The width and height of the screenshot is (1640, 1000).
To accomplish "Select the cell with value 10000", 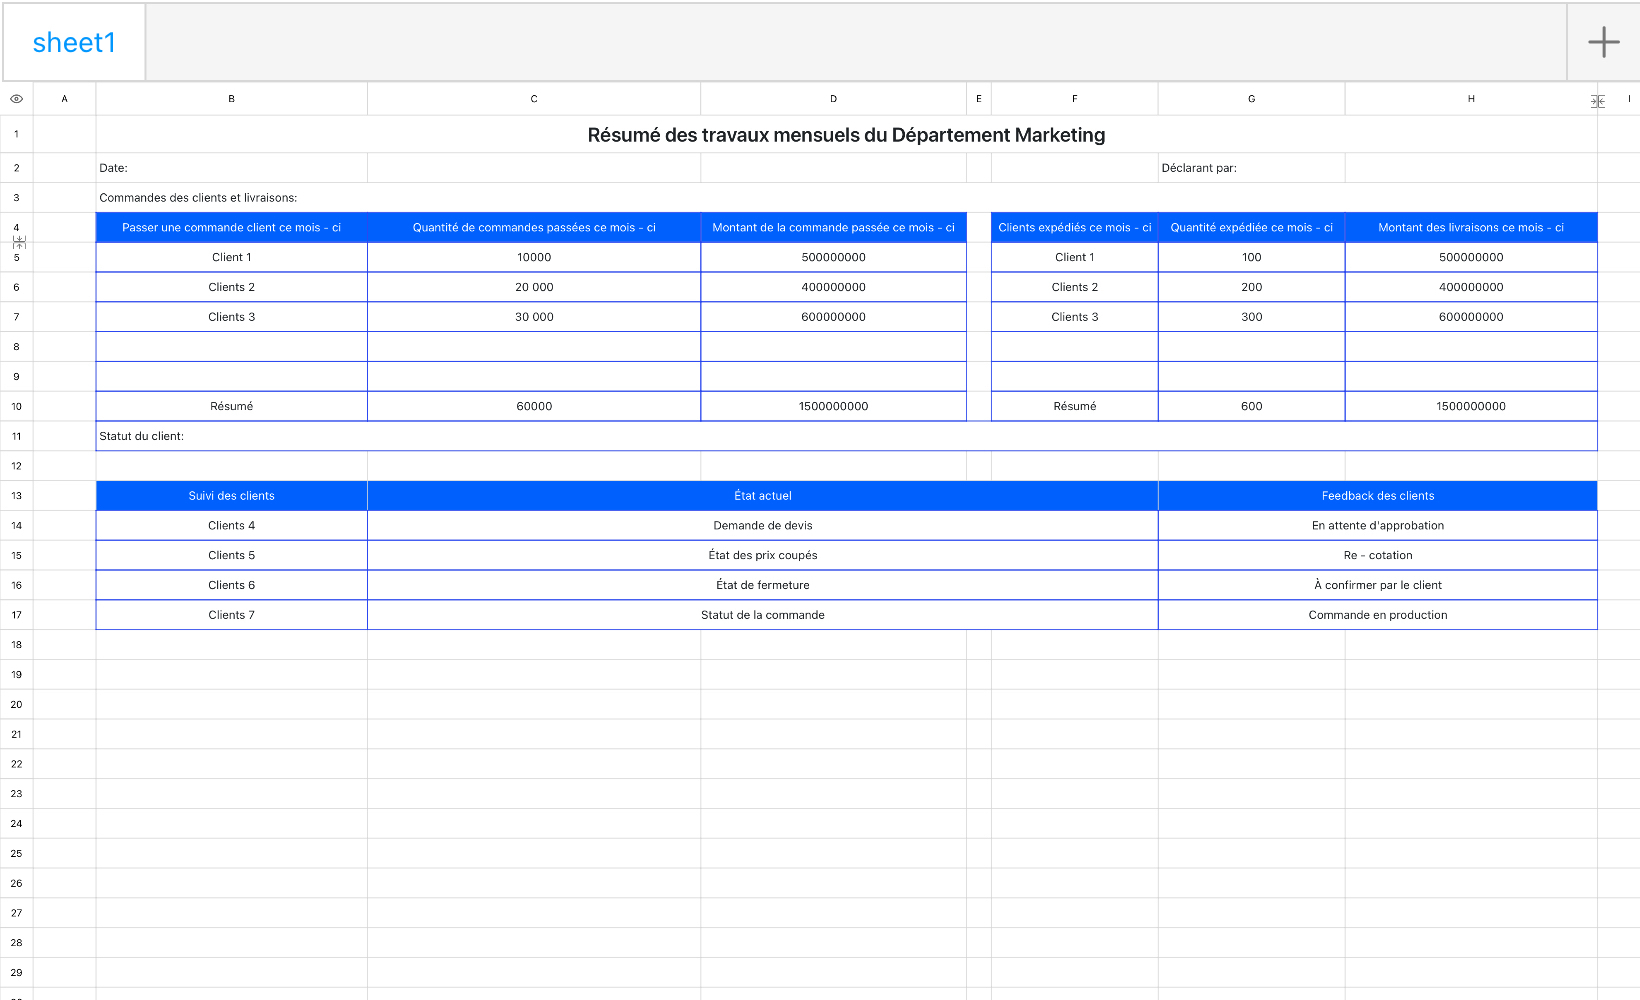I will 534,257.
